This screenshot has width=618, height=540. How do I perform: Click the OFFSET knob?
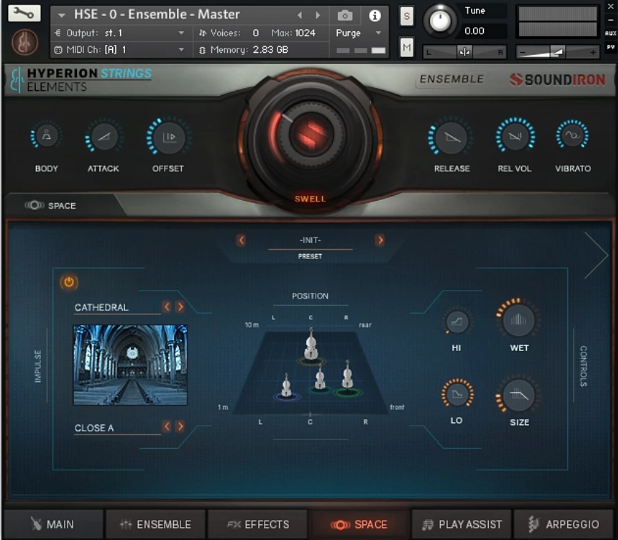[x=169, y=137]
